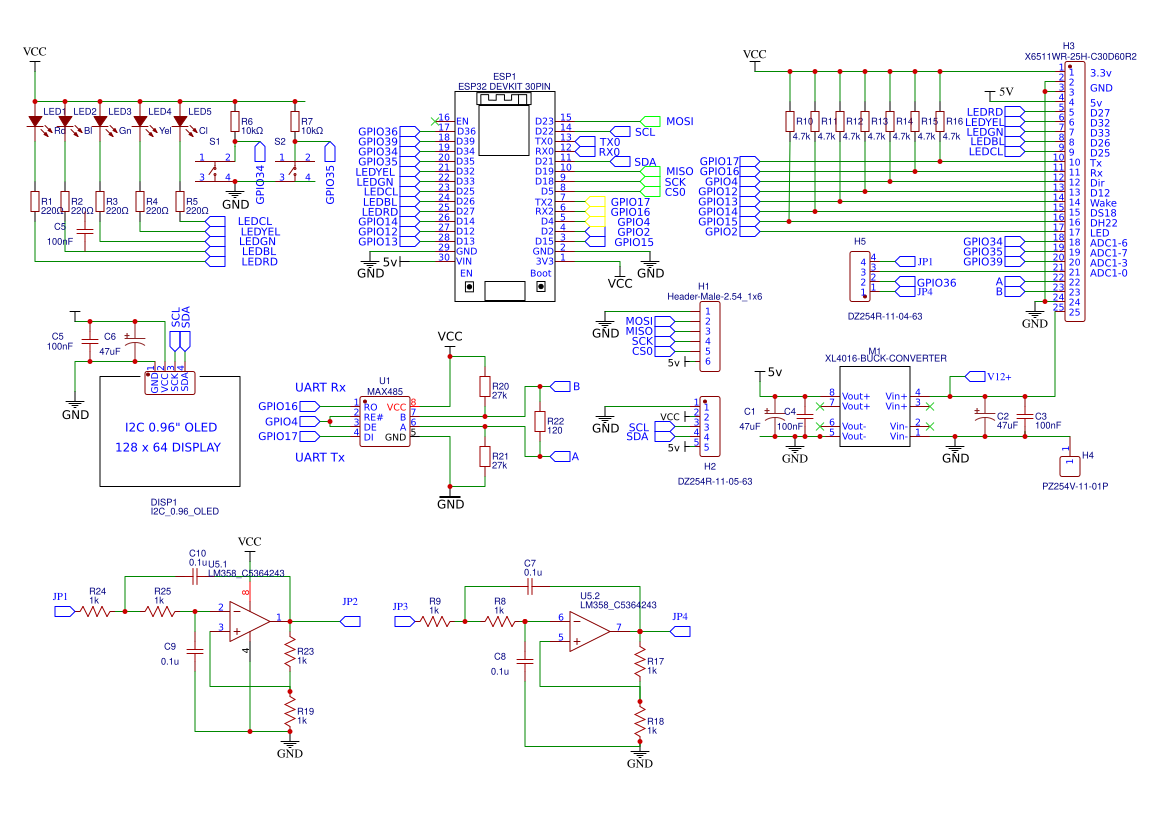The height and width of the screenshot is (827, 1169).
Task: Click the TX0 net flag on ESP32
Action: tap(587, 142)
